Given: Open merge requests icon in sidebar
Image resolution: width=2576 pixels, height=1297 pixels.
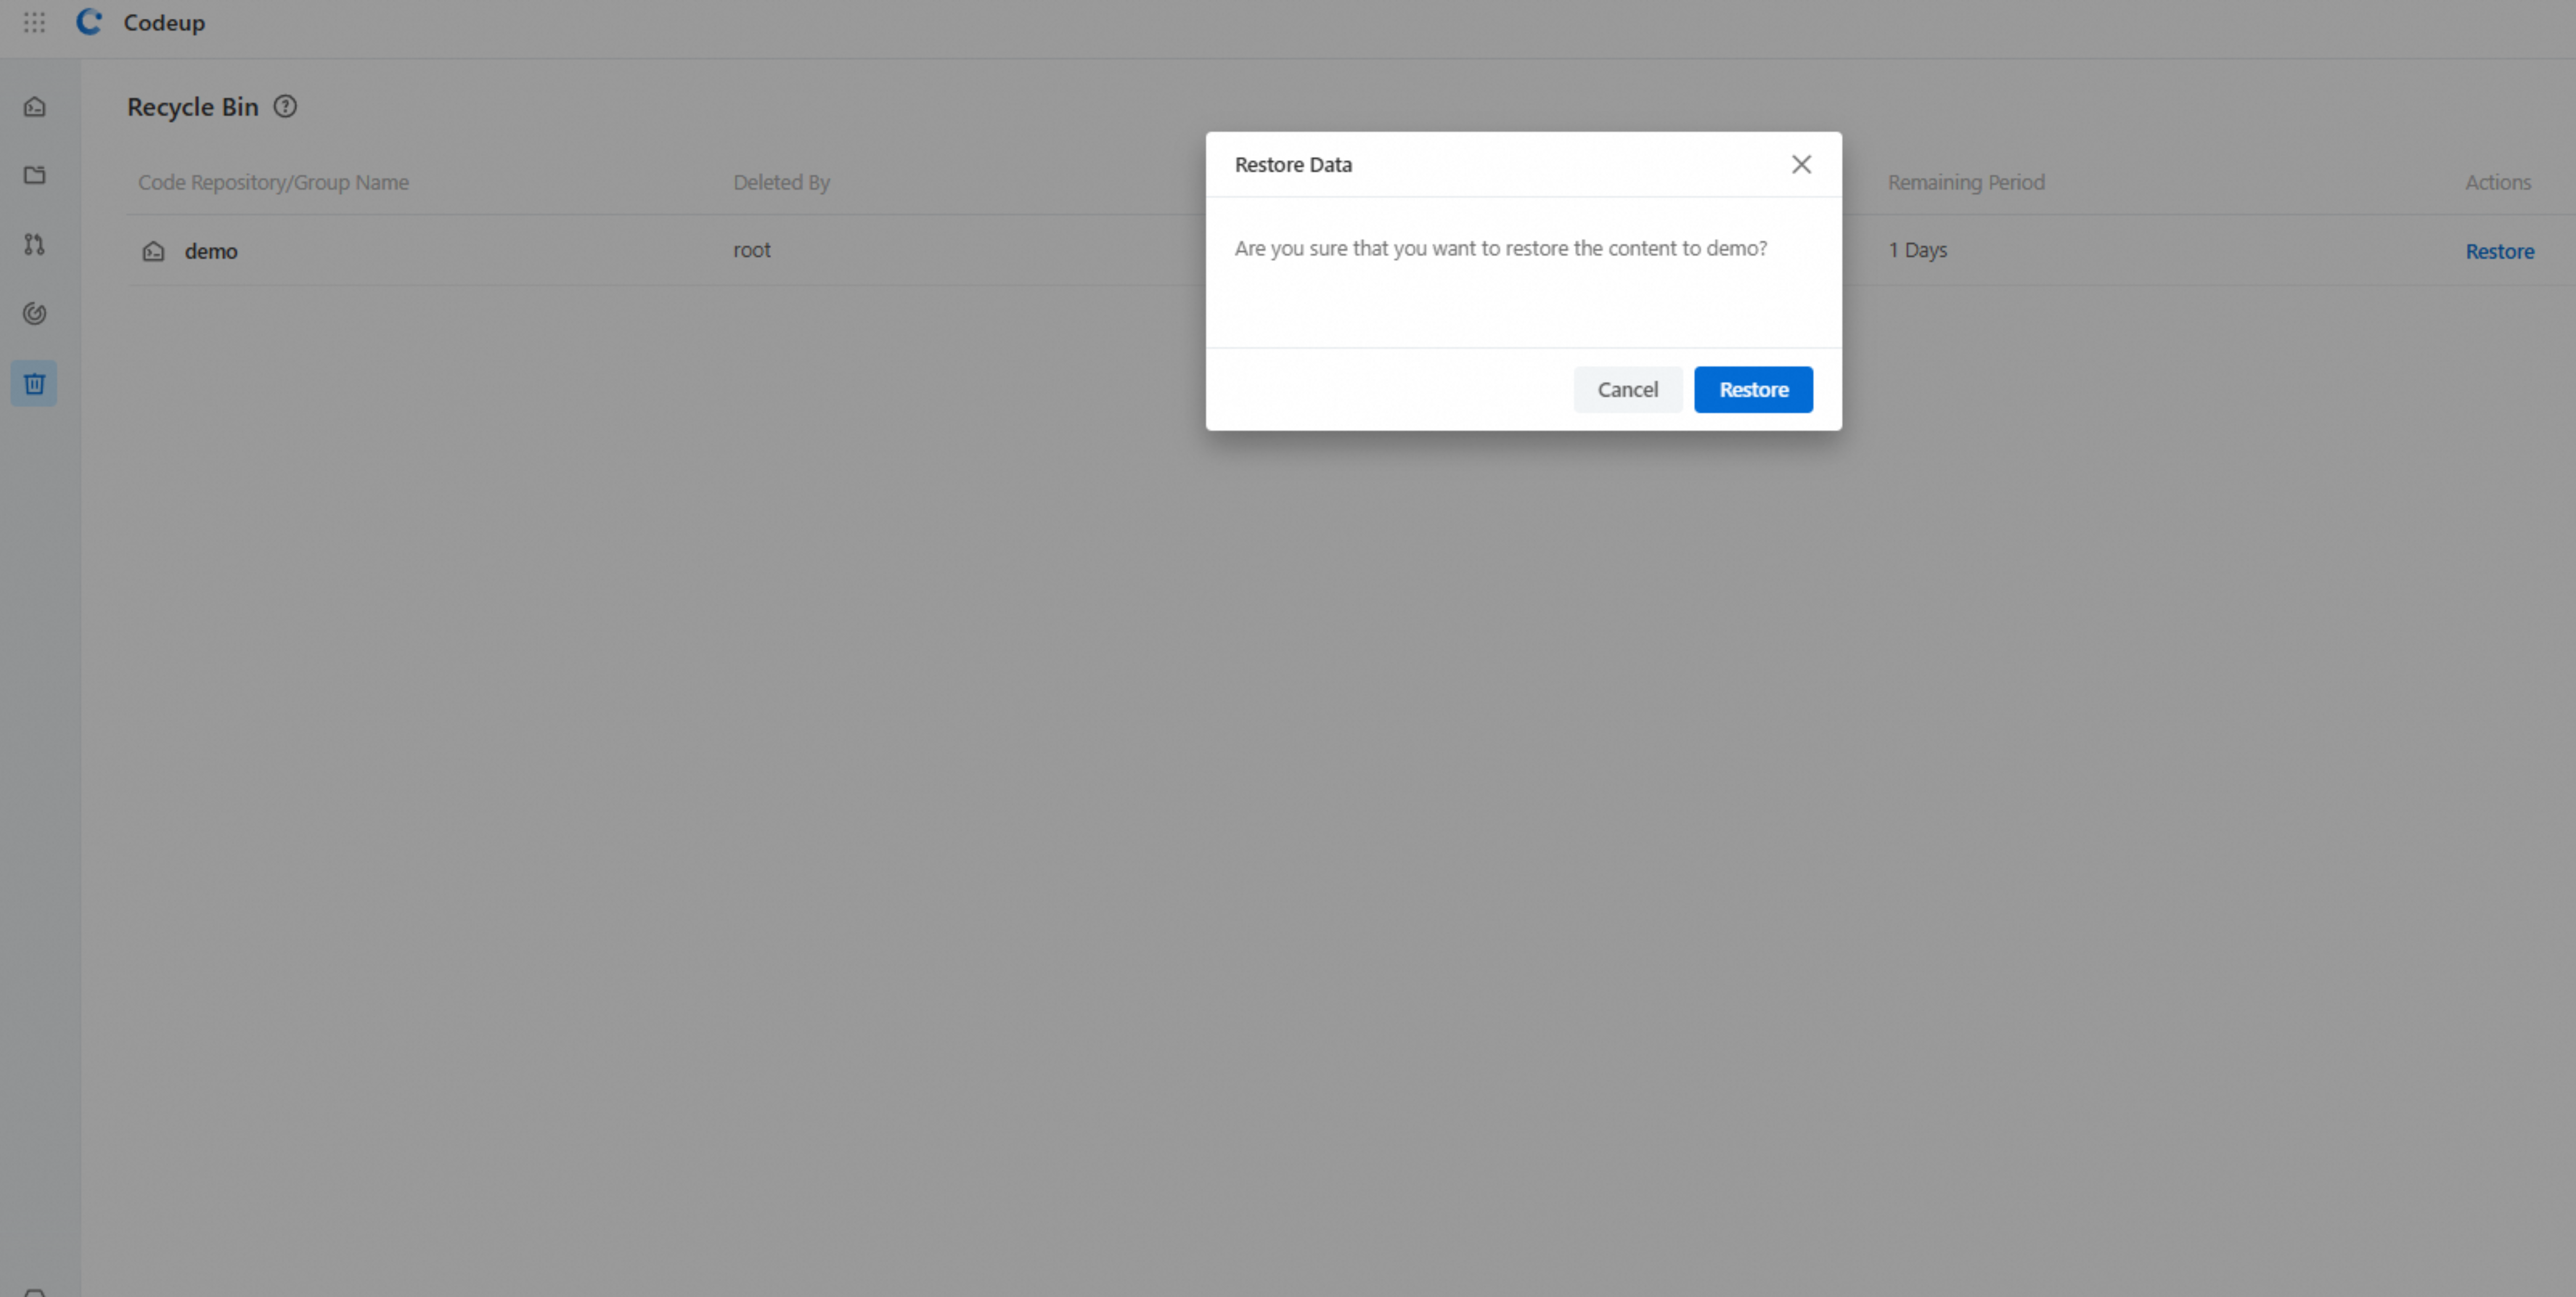Looking at the screenshot, I should coord(35,244).
